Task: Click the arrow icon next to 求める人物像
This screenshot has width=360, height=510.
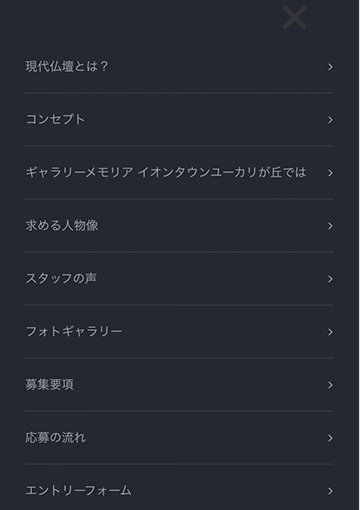Action: pos(330,226)
